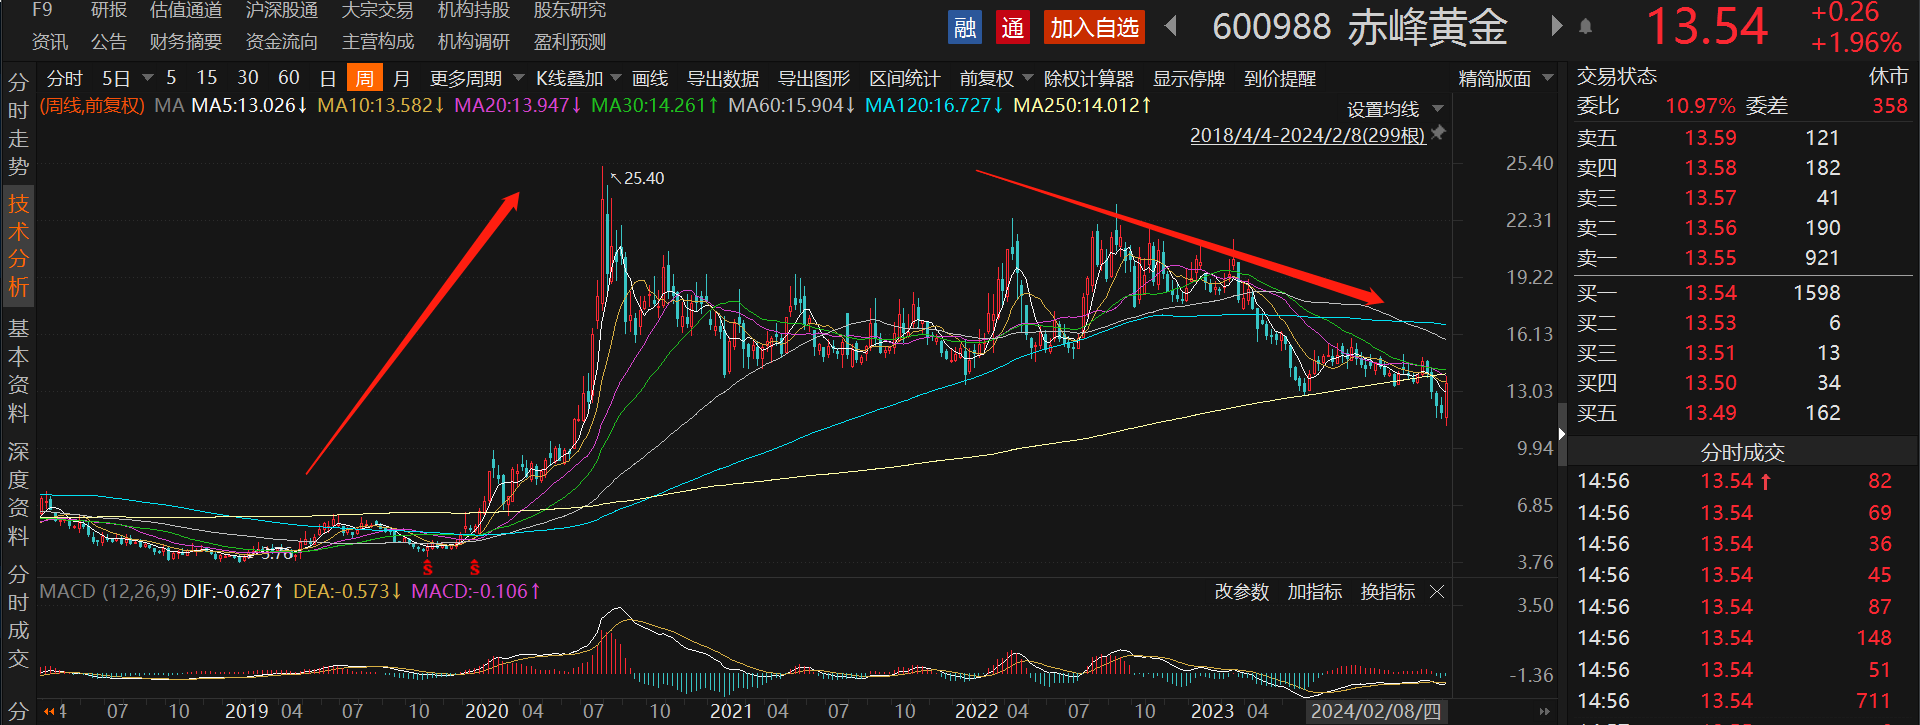The width and height of the screenshot is (1920, 725).
Task: Close the MACD indicator panel
Action: (1437, 592)
